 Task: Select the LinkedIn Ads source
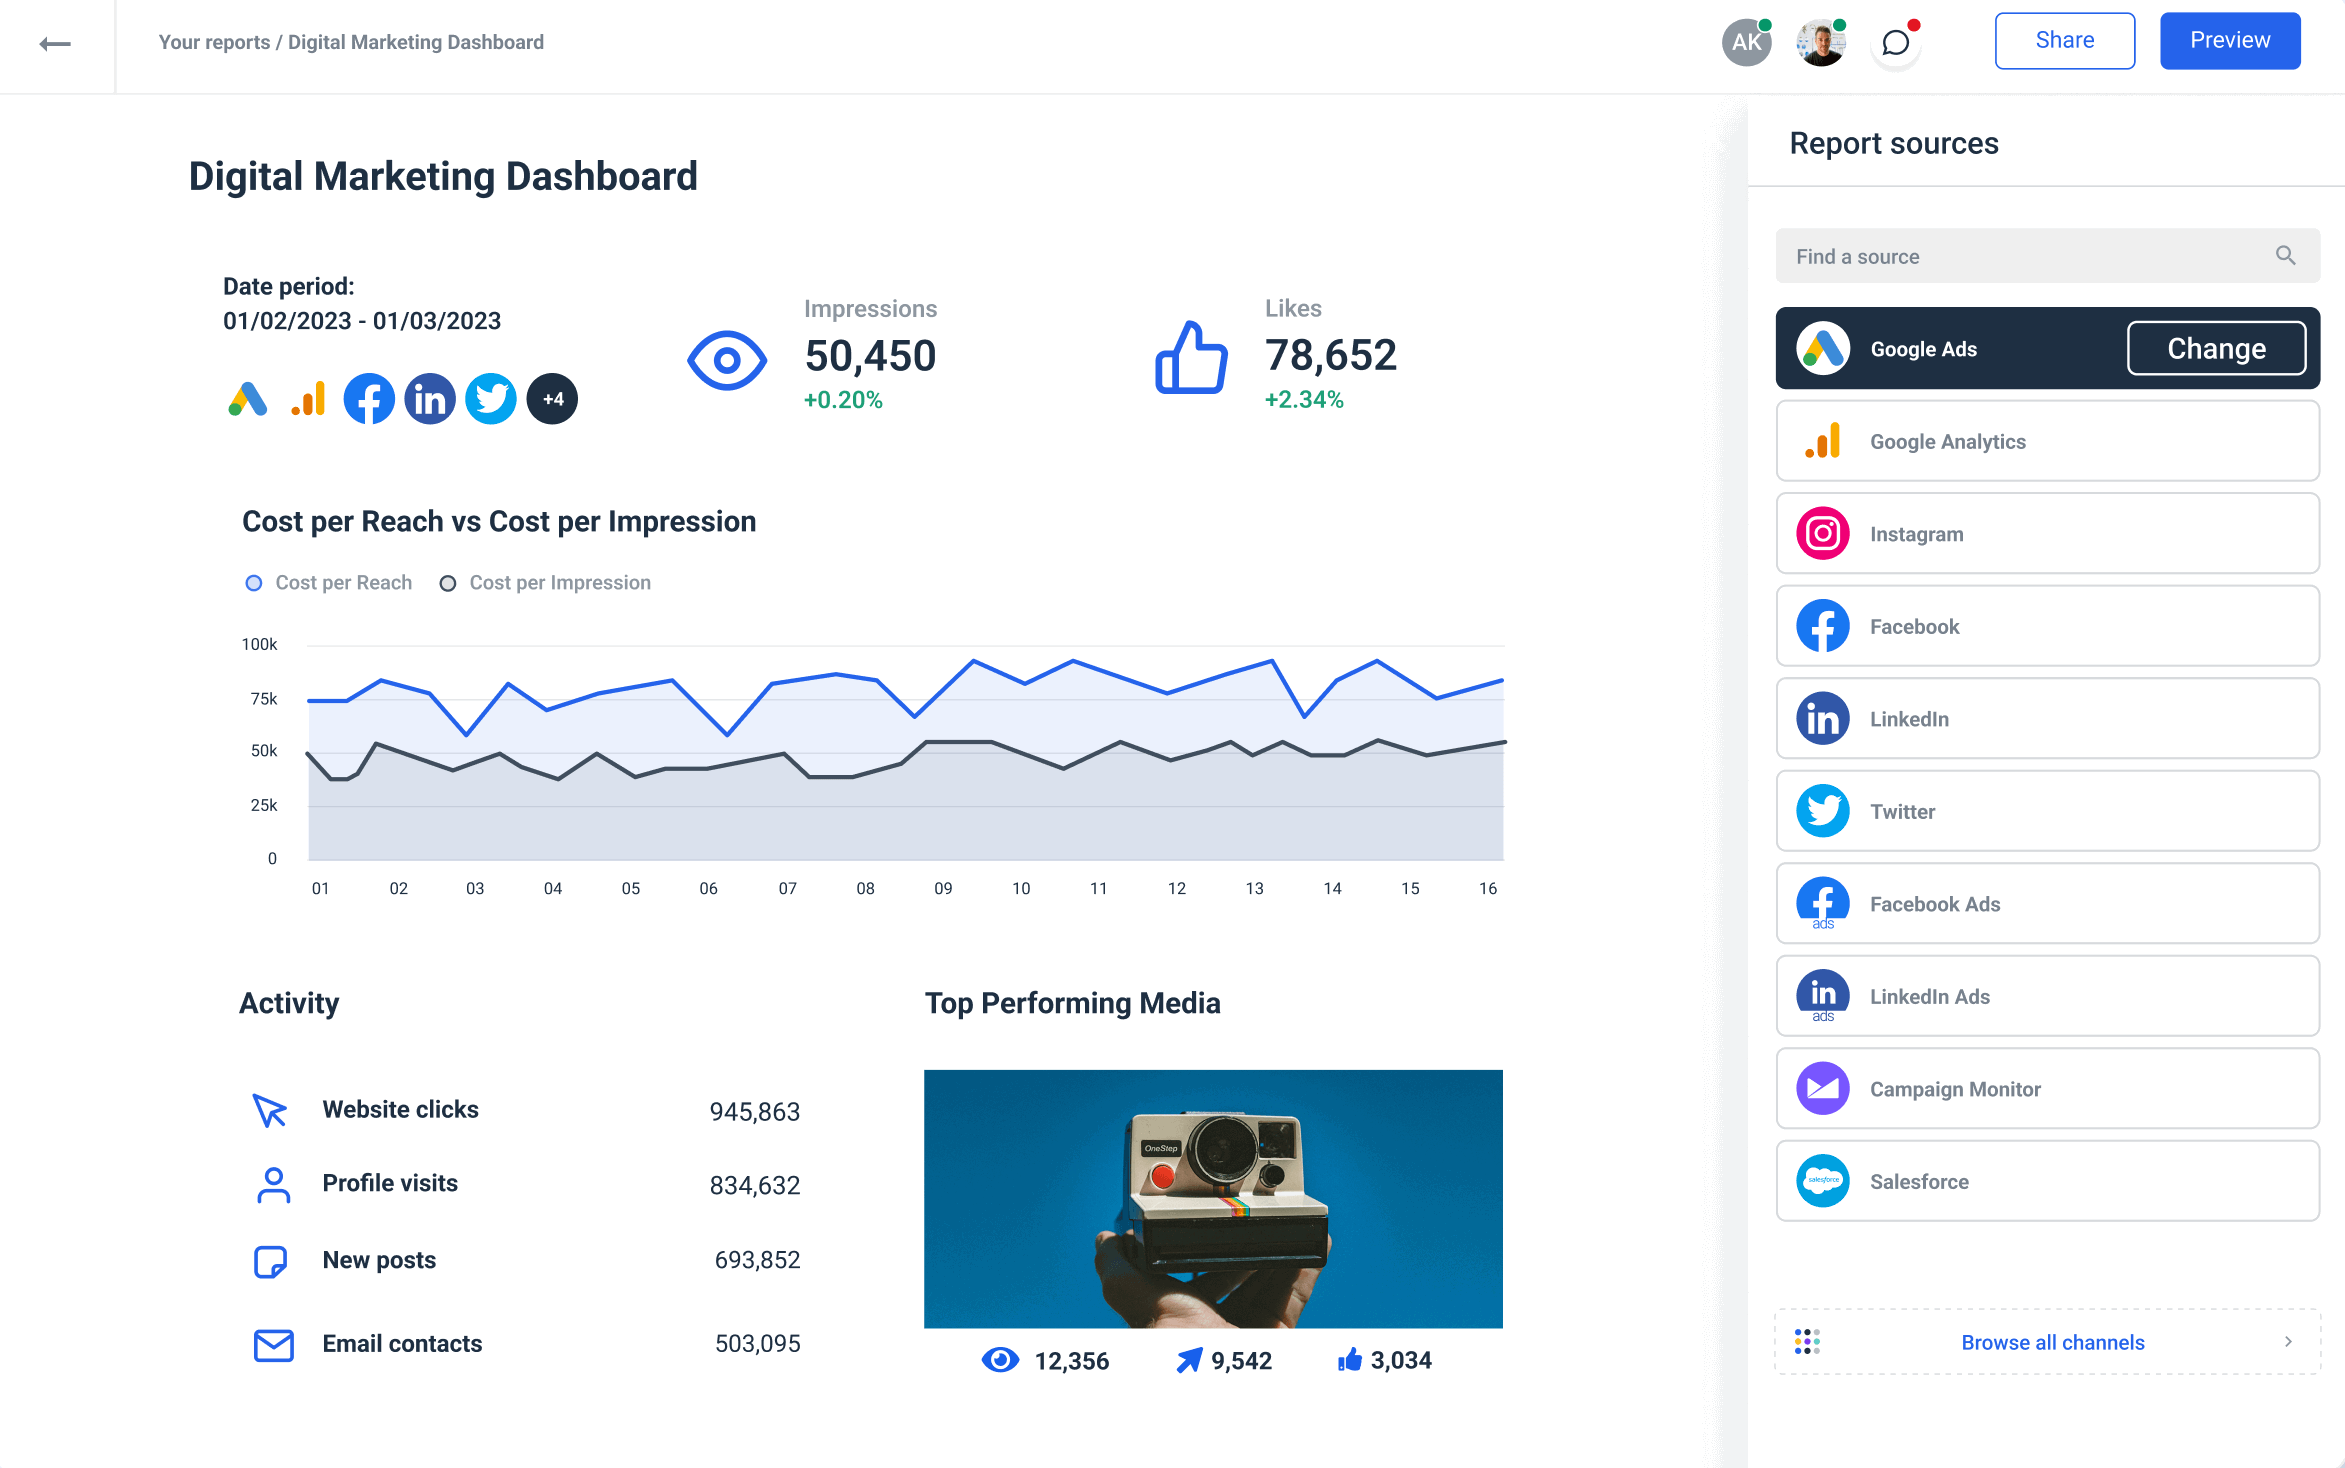coord(1822,996)
